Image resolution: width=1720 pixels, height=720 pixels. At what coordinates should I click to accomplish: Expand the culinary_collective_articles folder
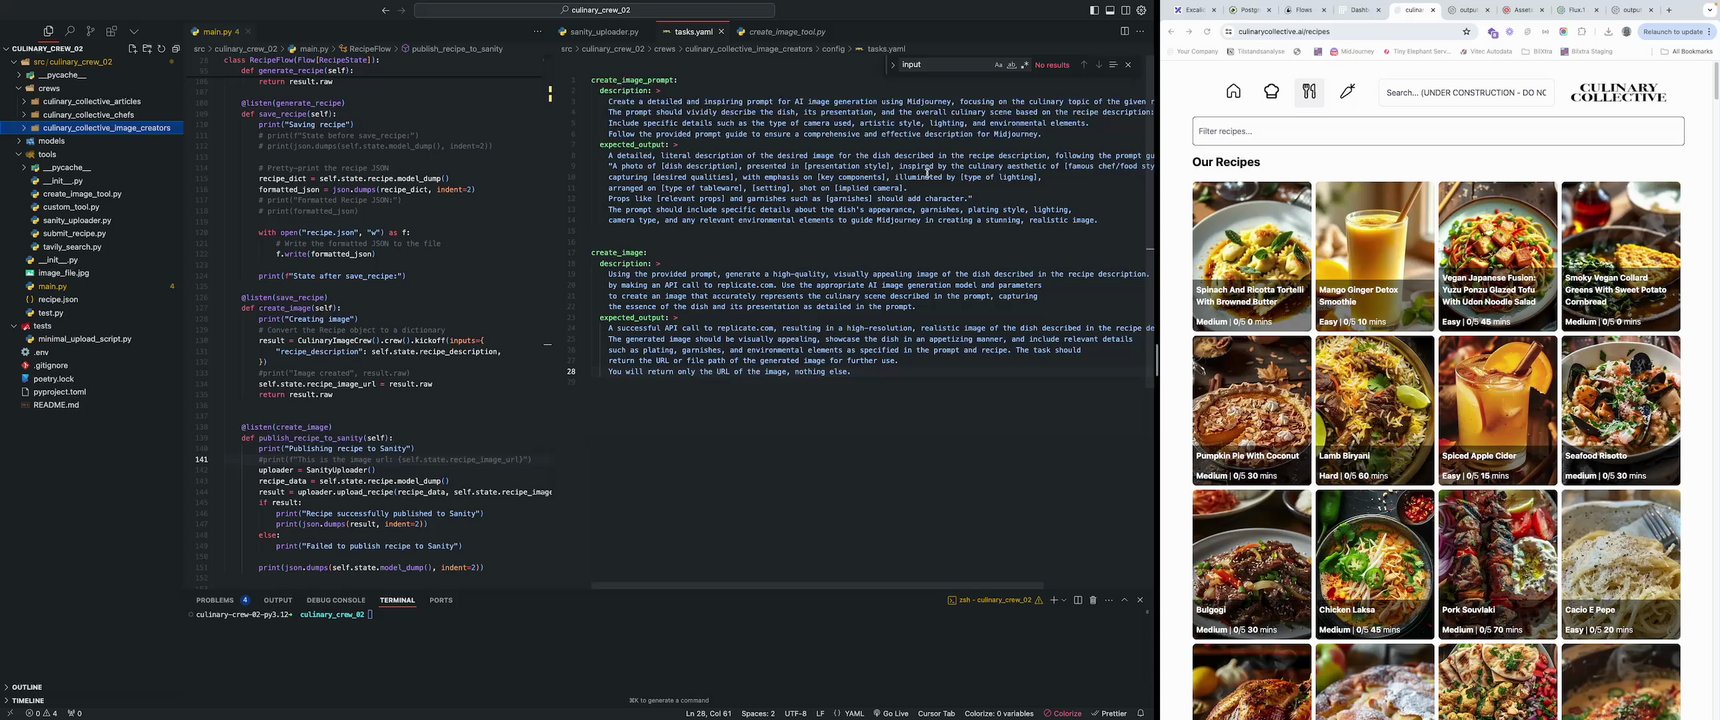(92, 101)
